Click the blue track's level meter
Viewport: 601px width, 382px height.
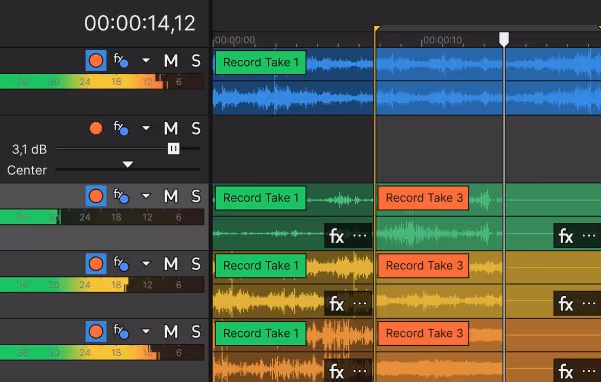pyautogui.click(x=102, y=82)
